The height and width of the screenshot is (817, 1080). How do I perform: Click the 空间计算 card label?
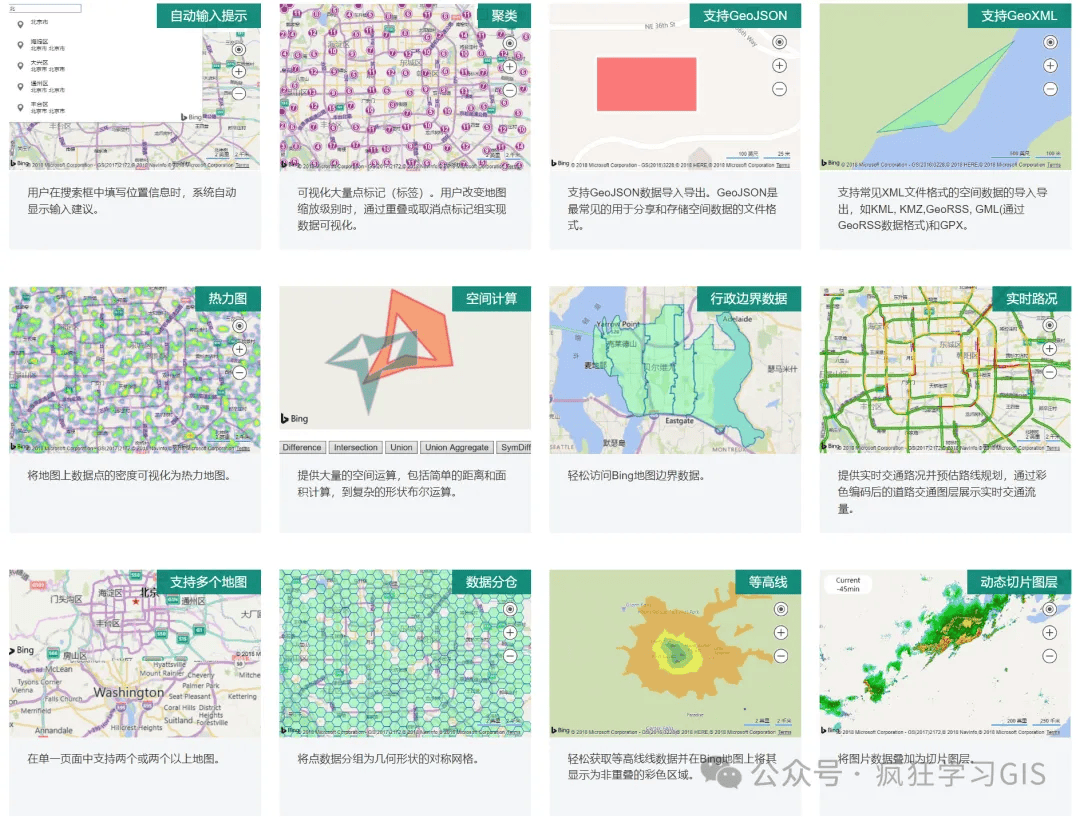coord(491,299)
